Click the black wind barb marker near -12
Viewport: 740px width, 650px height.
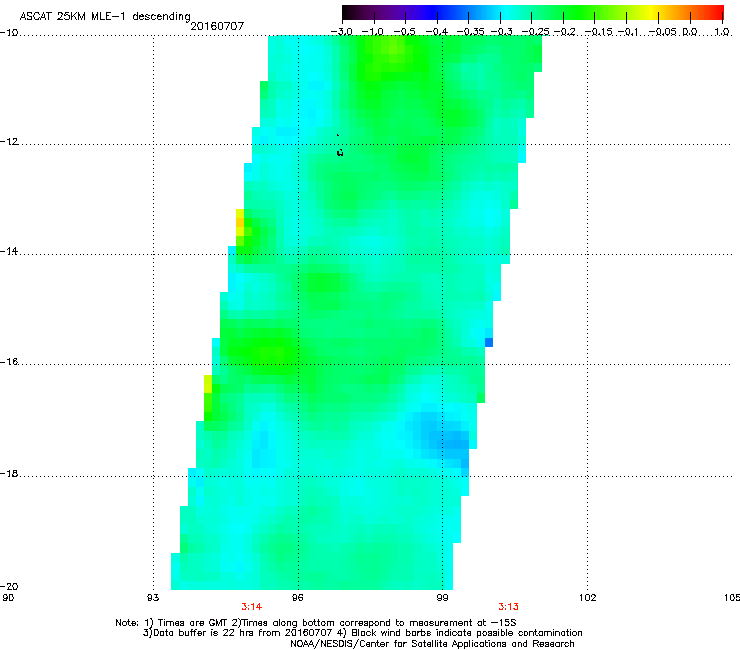click(340, 152)
